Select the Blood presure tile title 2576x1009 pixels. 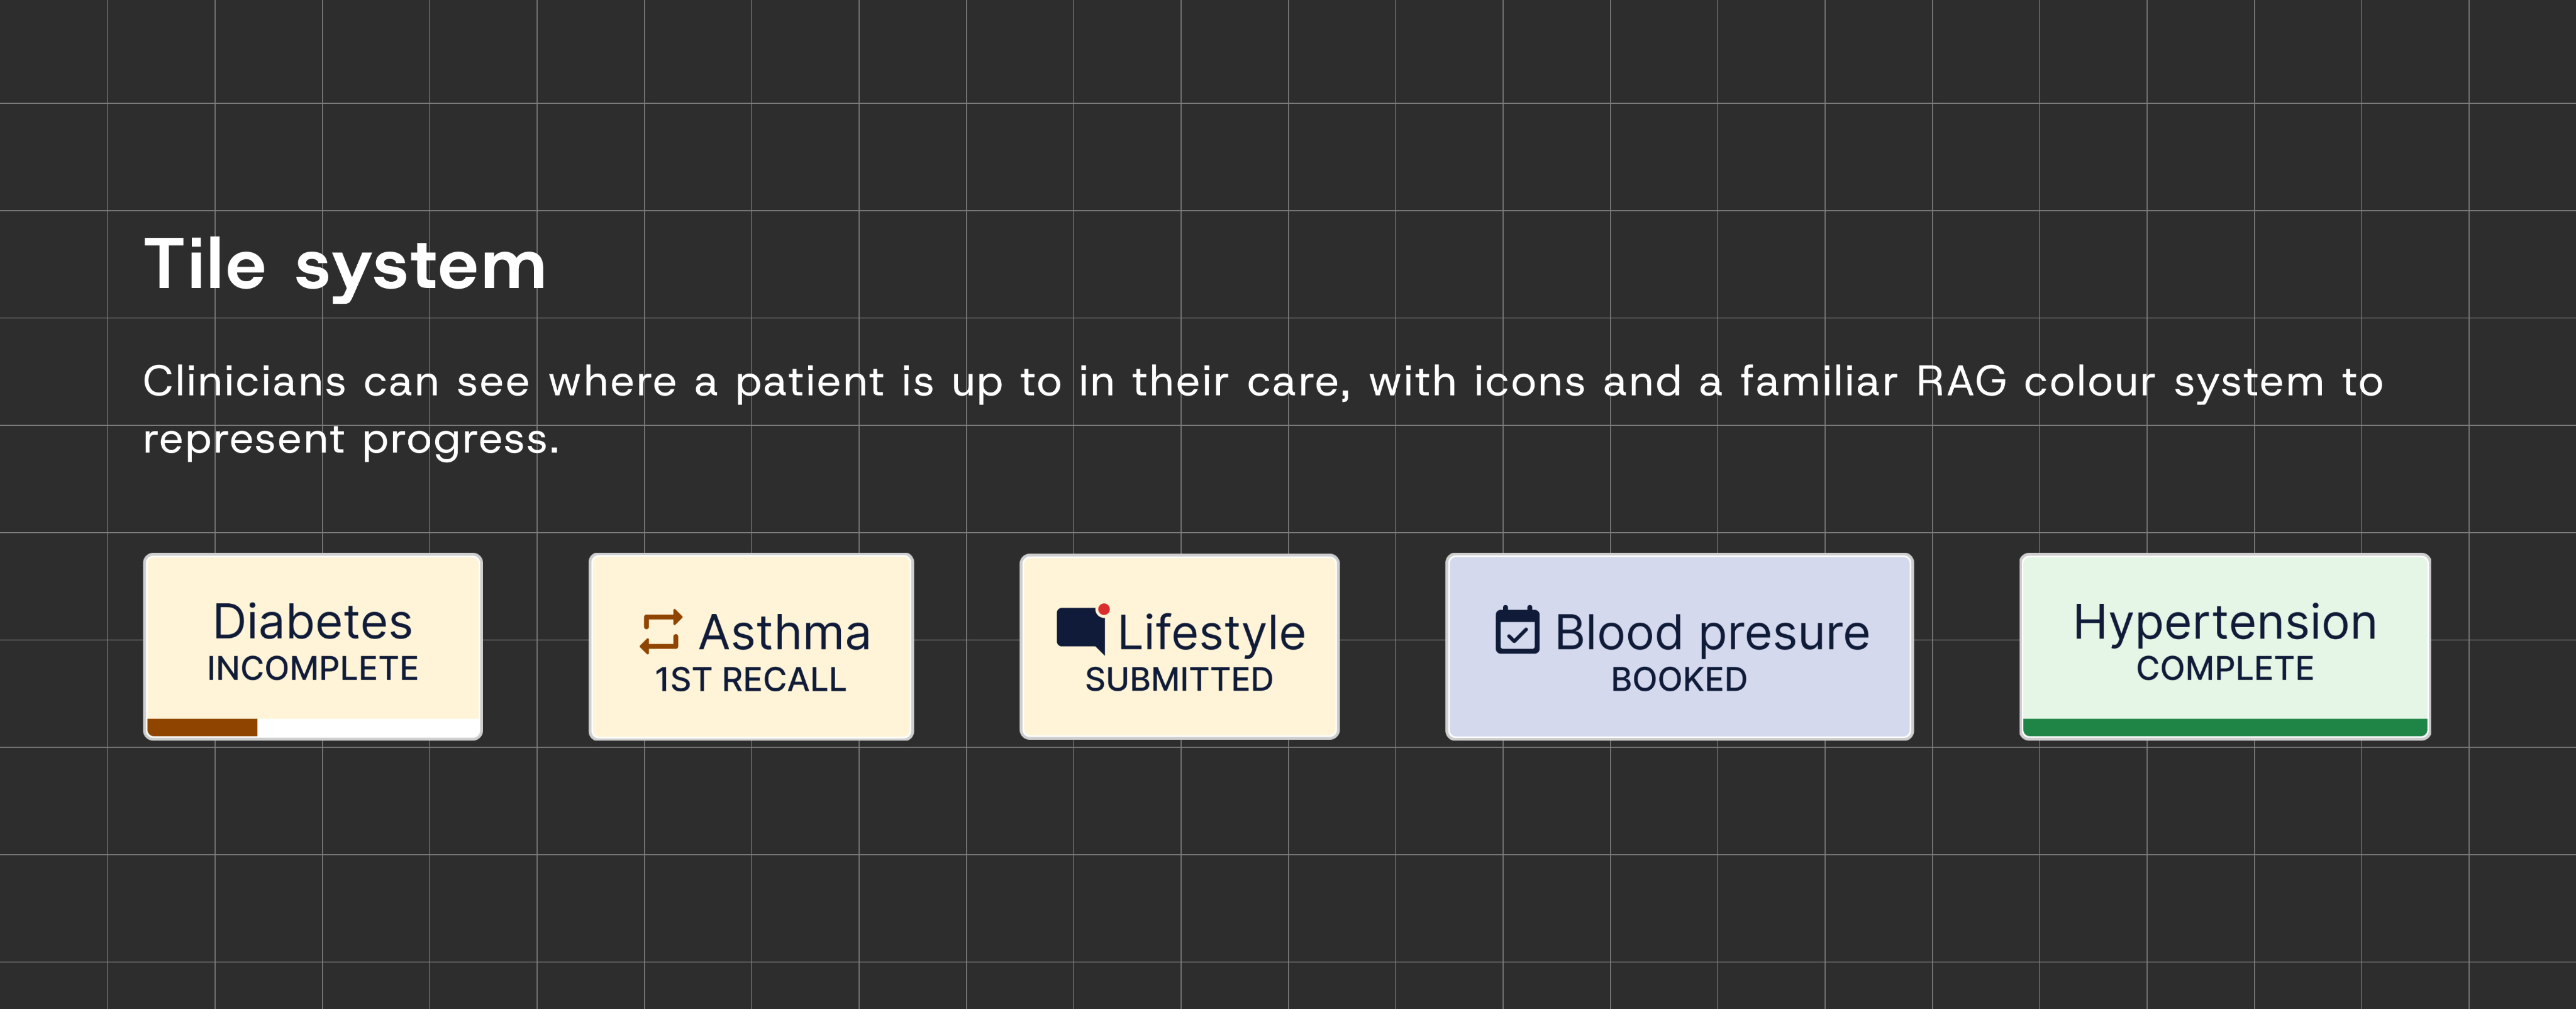point(1711,632)
